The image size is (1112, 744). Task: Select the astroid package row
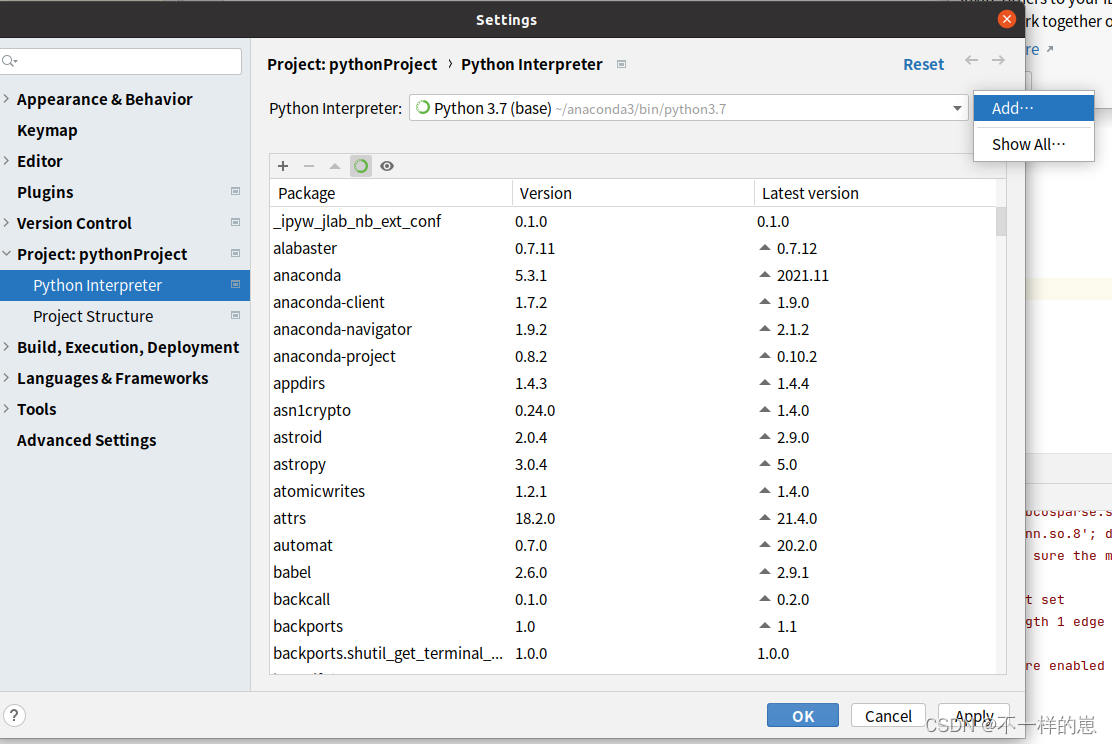[x=633, y=437]
